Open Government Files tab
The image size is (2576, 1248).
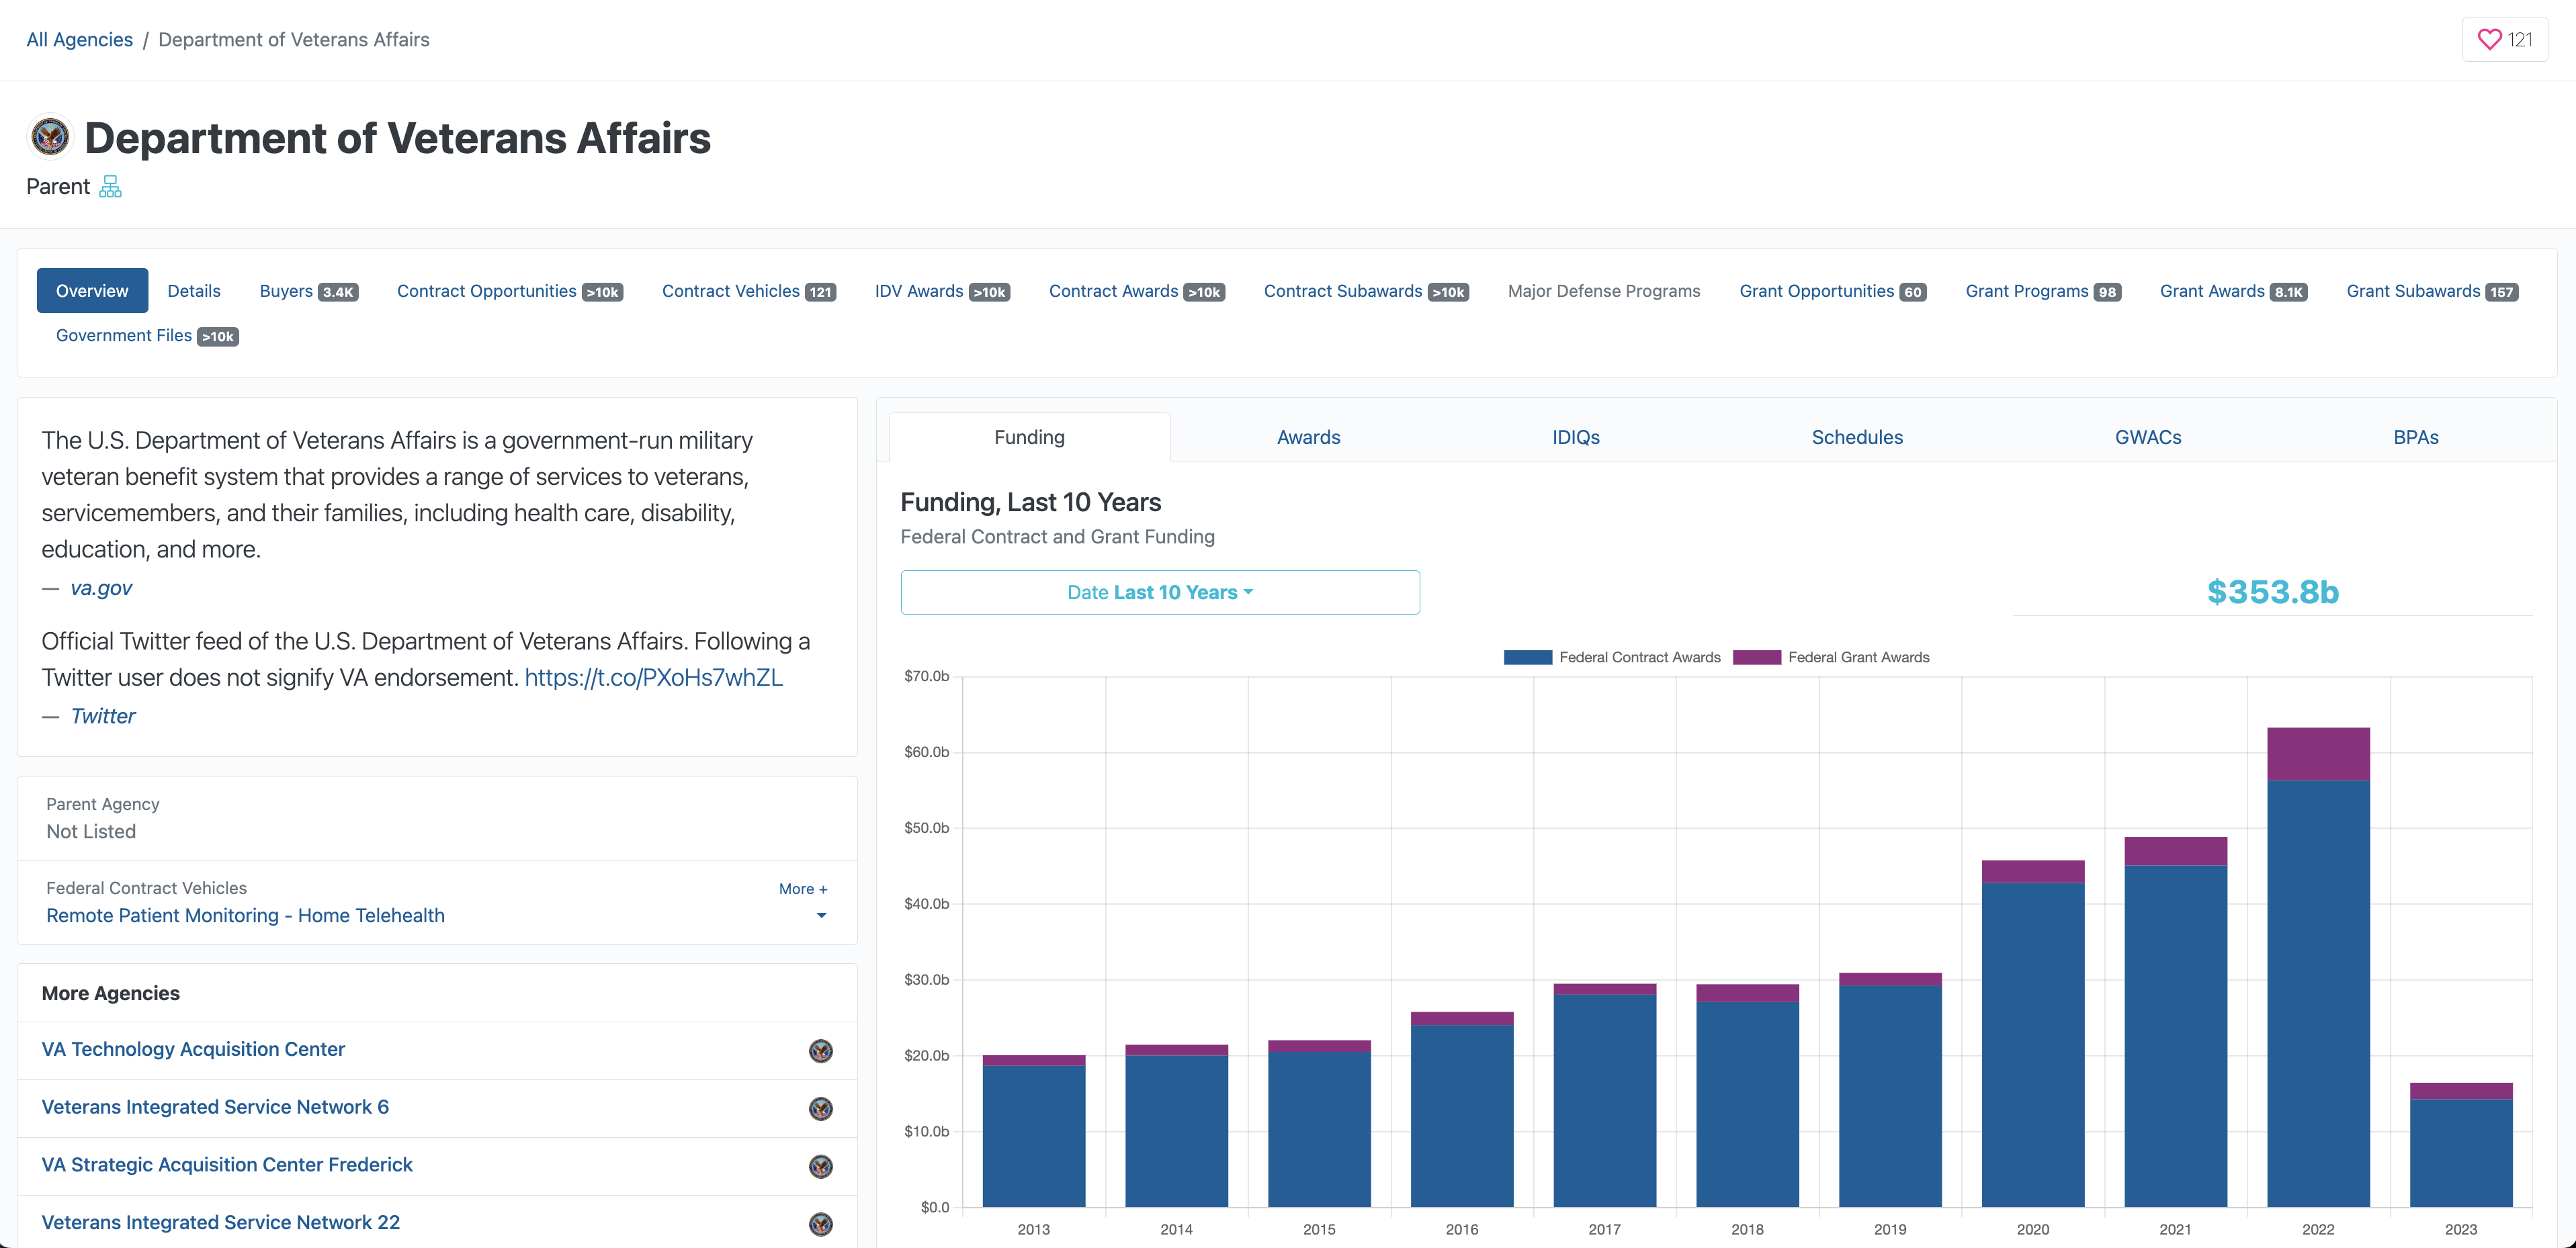pos(147,336)
